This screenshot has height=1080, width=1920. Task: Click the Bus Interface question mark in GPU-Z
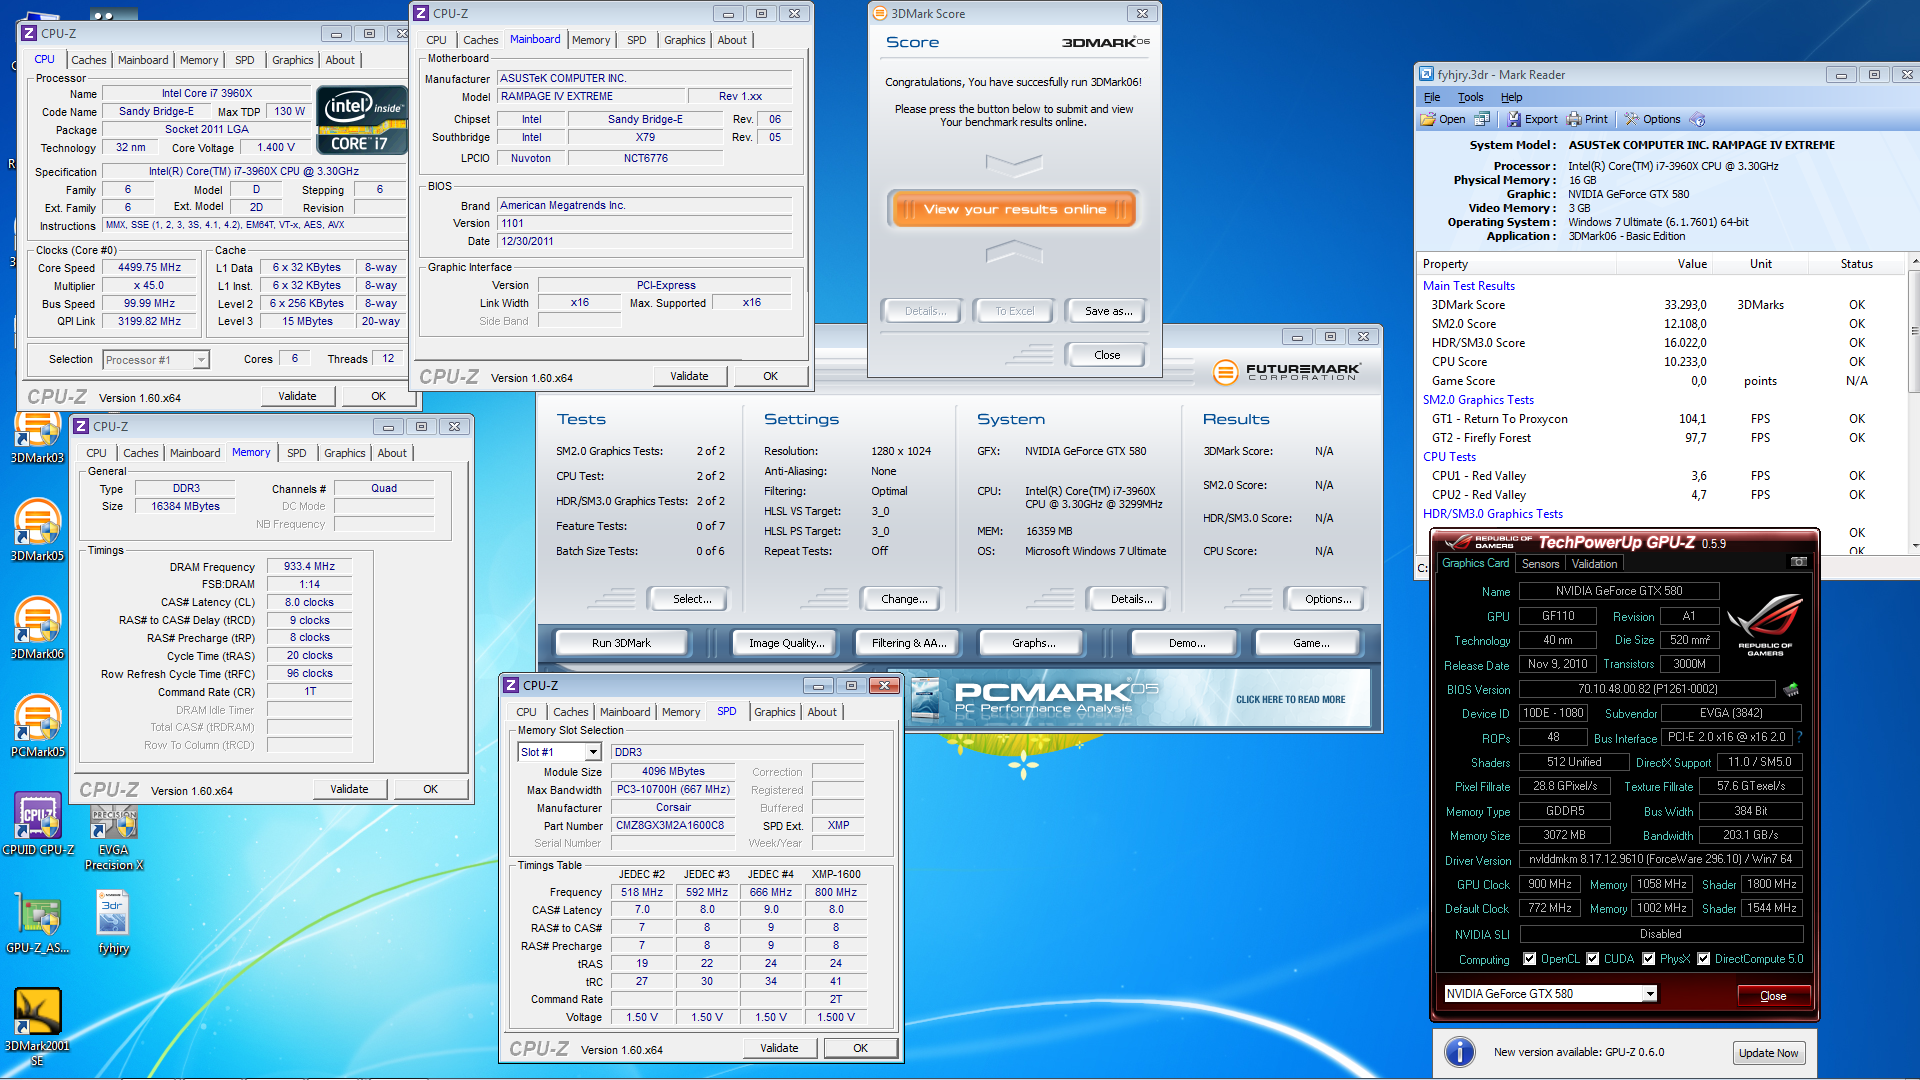pos(1799,737)
